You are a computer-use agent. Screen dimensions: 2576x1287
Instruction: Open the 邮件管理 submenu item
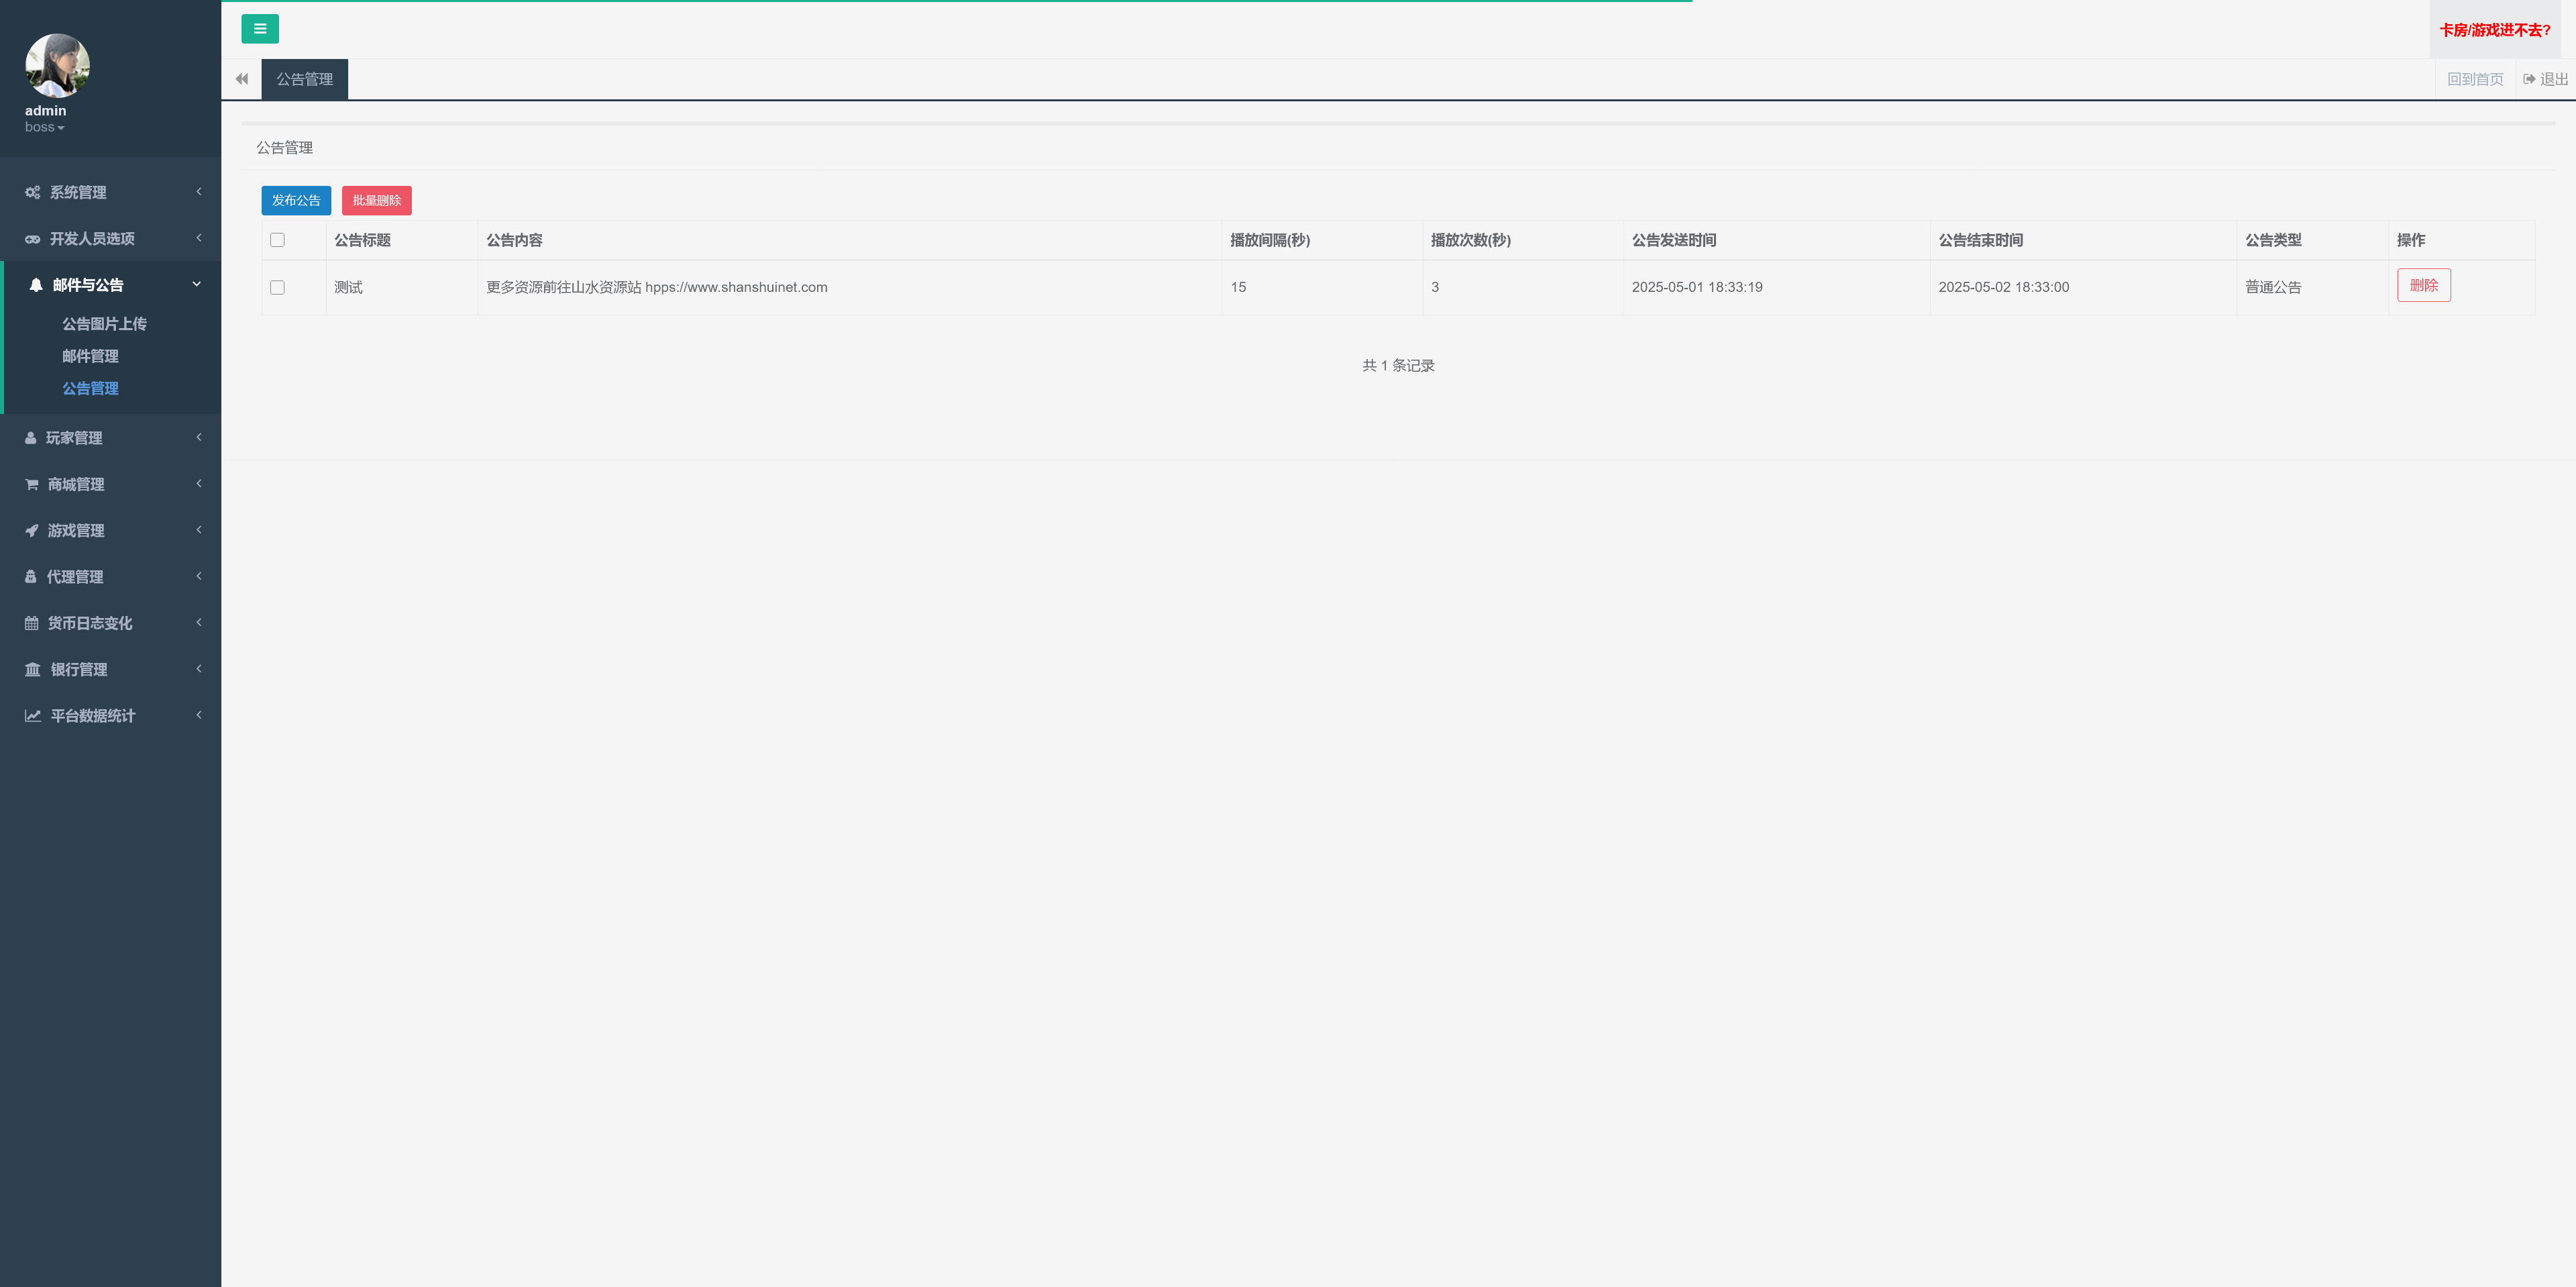(x=90, y=356)
